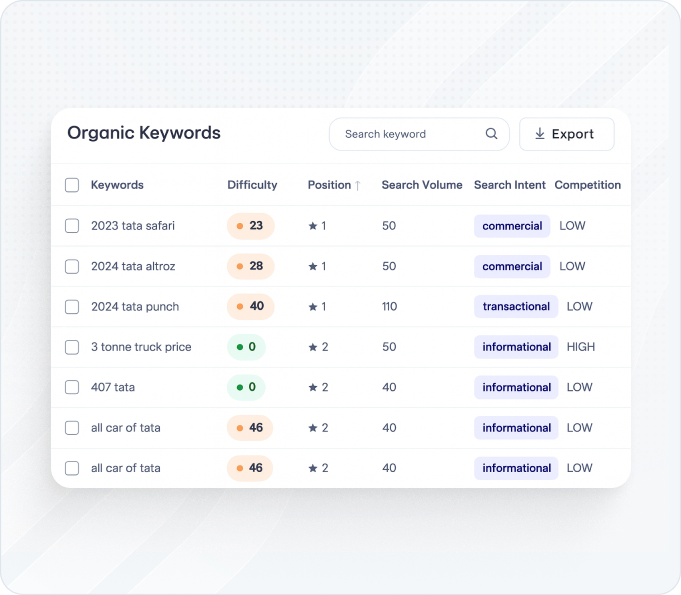Image resolution: width=681 pixels, height=595 pixels.
Task: Check the box for 2023 tata safari
Action: pos(72,226)
